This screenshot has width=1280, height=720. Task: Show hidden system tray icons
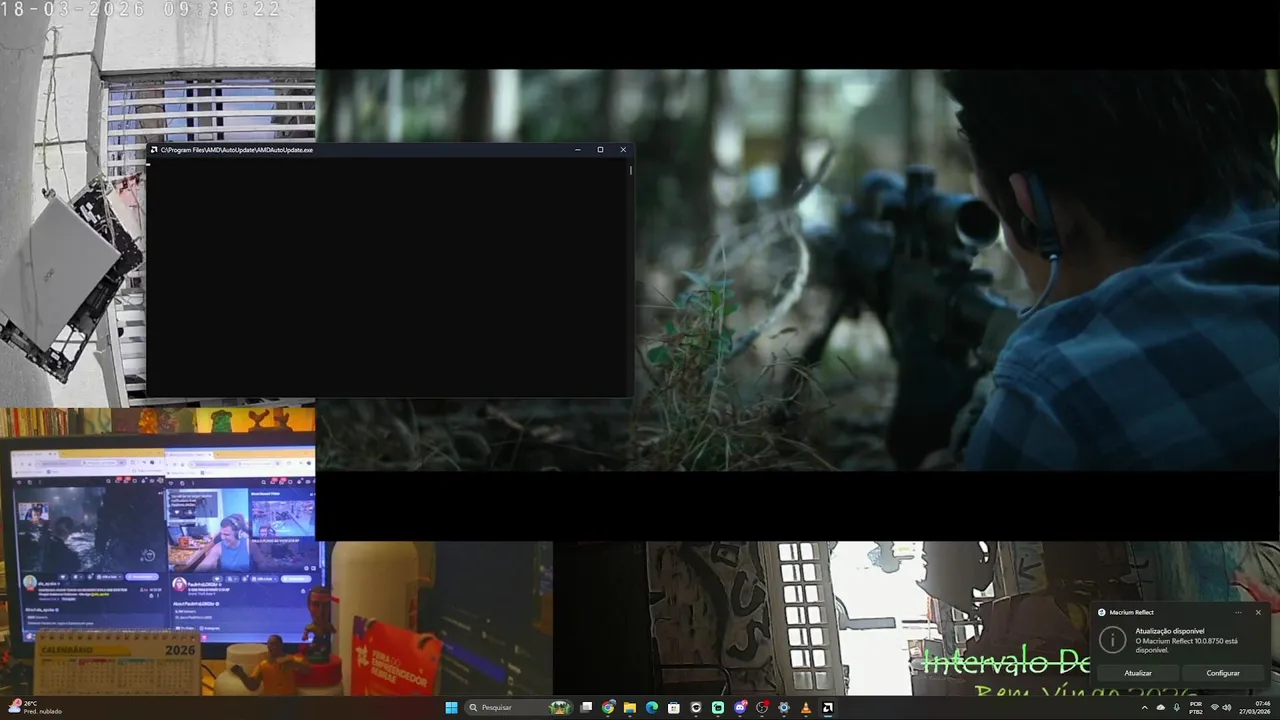click(1145, 707)
